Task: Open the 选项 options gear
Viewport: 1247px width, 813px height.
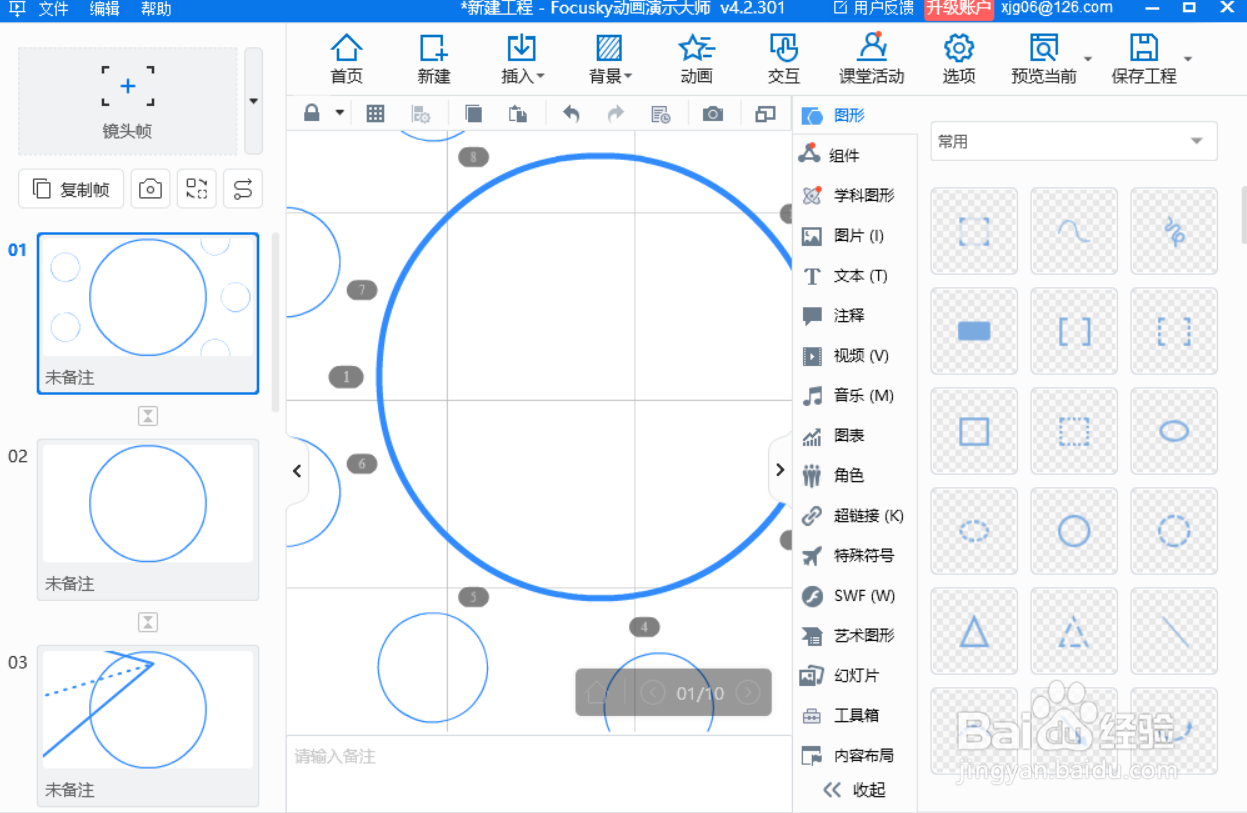Action: pos(958,59)
